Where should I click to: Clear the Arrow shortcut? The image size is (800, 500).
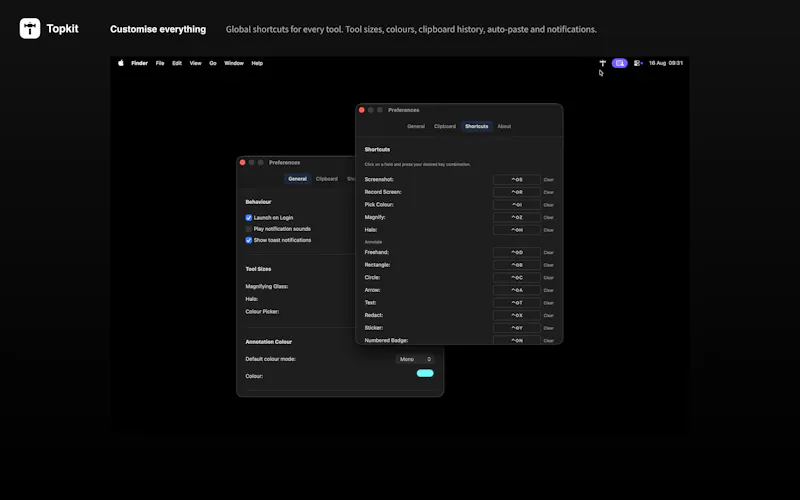548,290
